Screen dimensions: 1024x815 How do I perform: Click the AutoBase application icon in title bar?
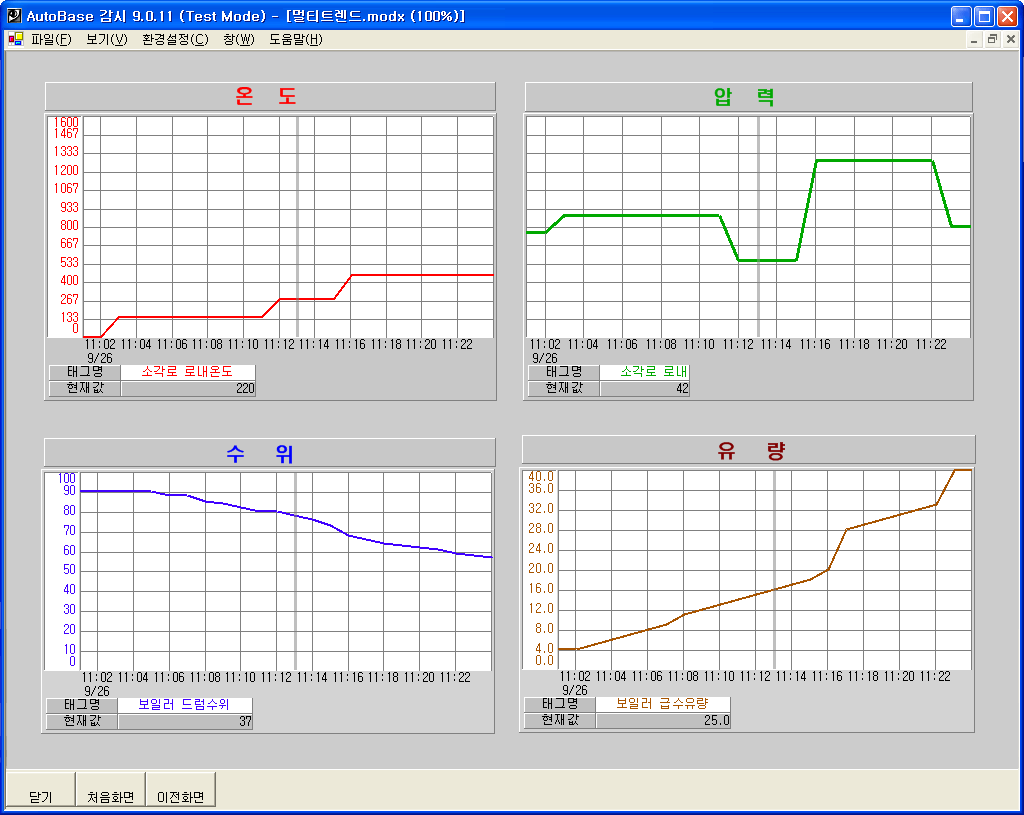click(x=14, y=16)
